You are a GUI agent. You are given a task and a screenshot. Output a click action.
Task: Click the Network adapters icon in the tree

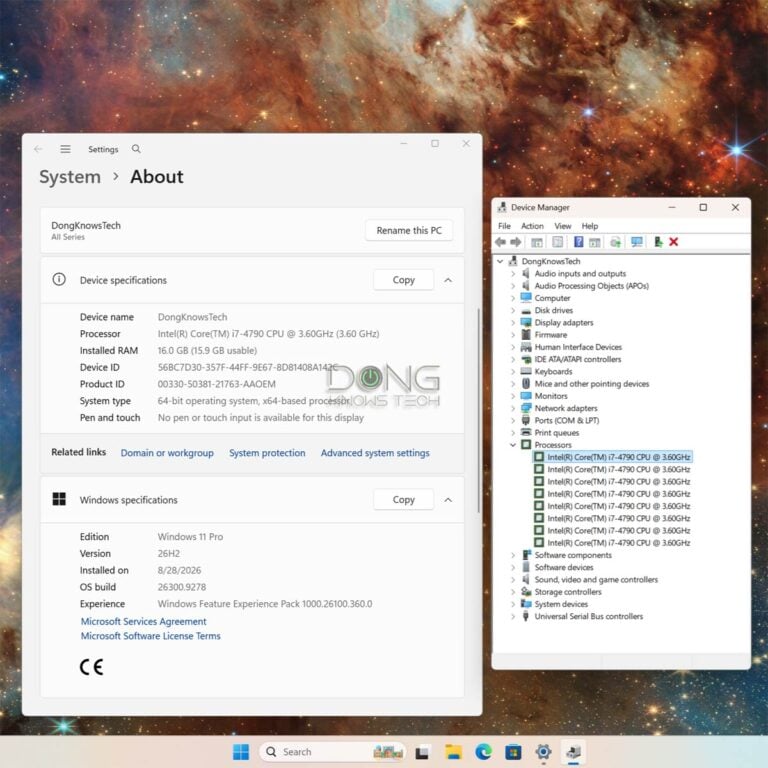(526, 408)
